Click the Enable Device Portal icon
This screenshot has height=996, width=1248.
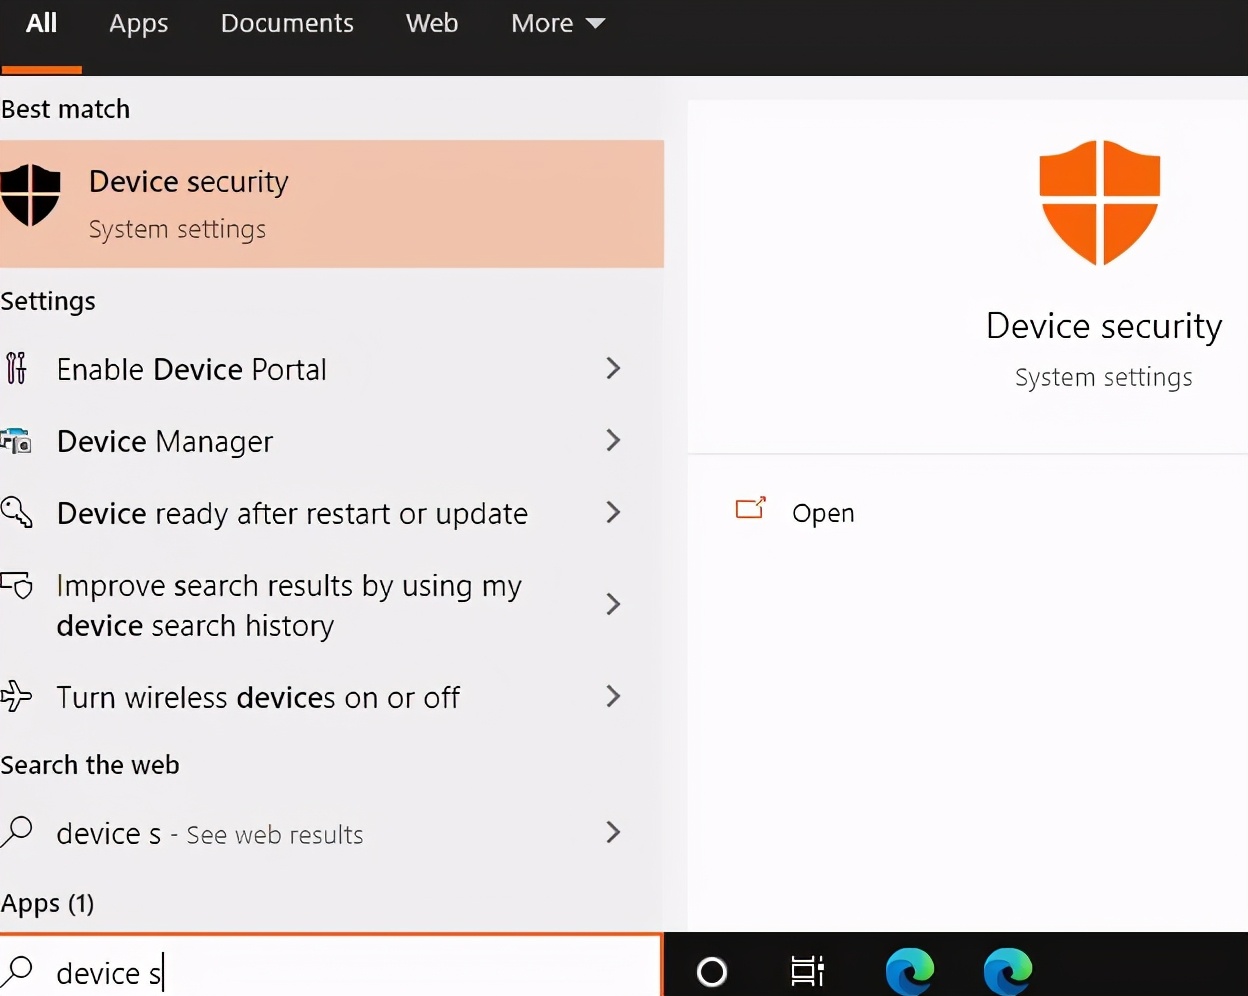click(16, 369)
